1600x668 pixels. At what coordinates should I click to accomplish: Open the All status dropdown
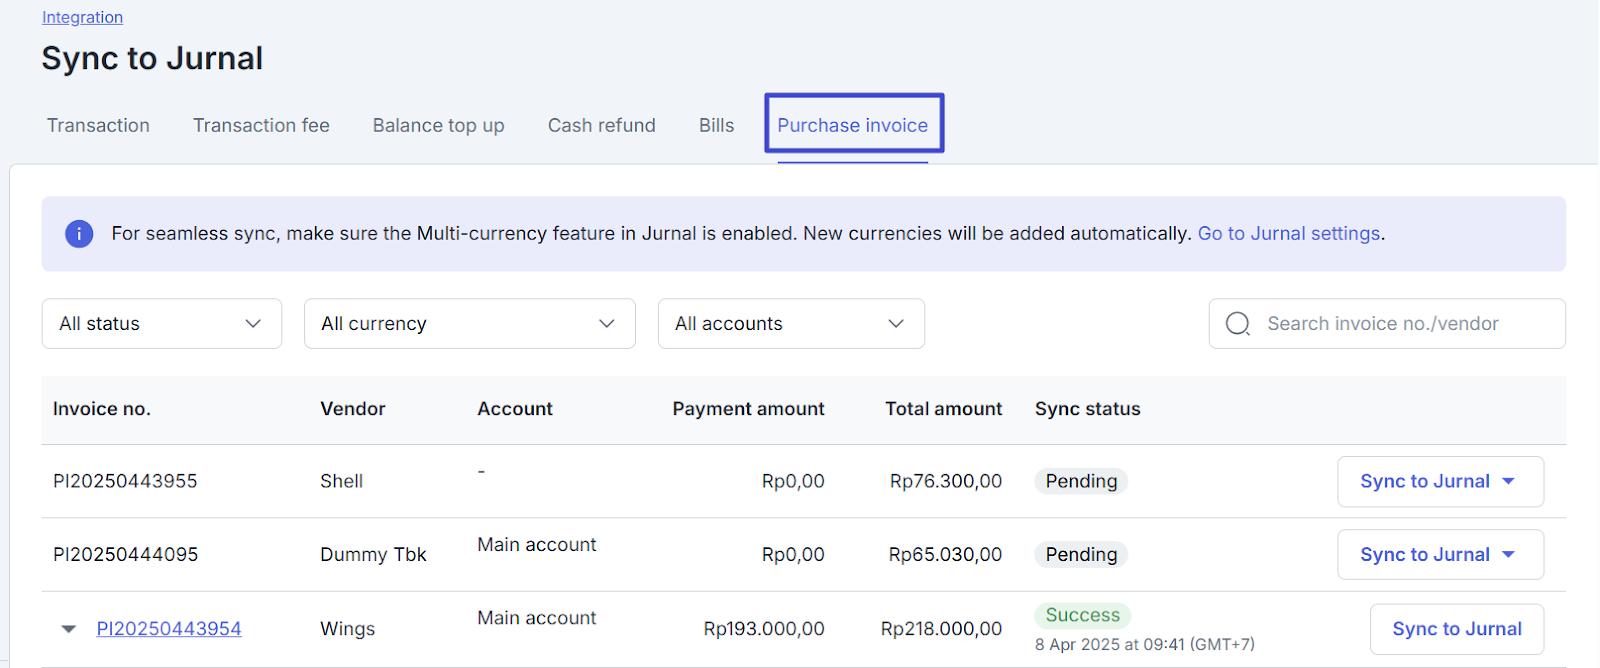[x=162, y=324]
